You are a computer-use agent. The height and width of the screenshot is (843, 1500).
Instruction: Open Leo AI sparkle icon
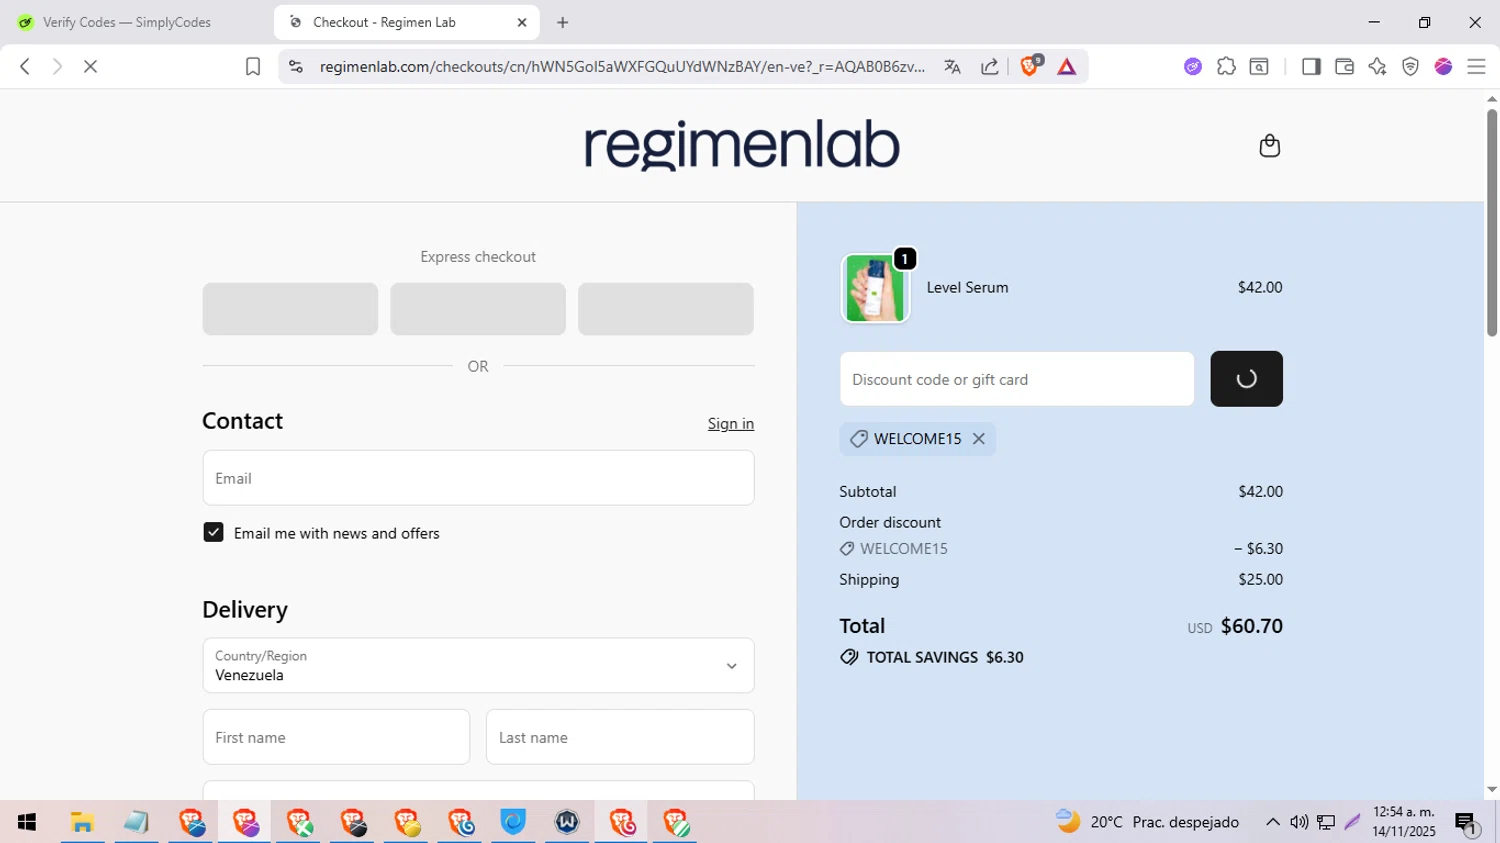(1377, 66)
